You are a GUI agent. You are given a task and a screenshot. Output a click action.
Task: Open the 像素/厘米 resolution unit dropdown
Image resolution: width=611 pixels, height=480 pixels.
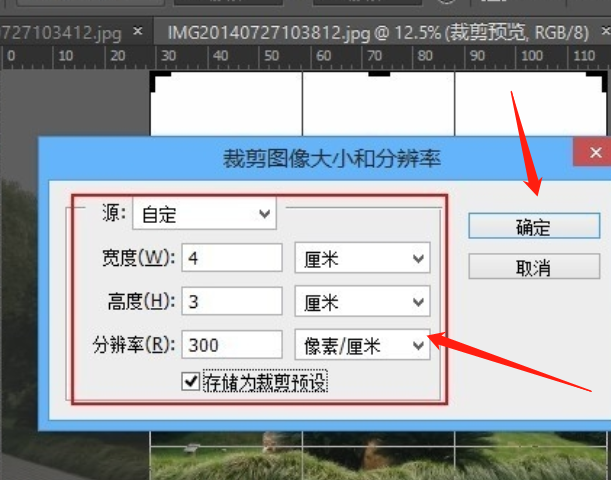362,344
